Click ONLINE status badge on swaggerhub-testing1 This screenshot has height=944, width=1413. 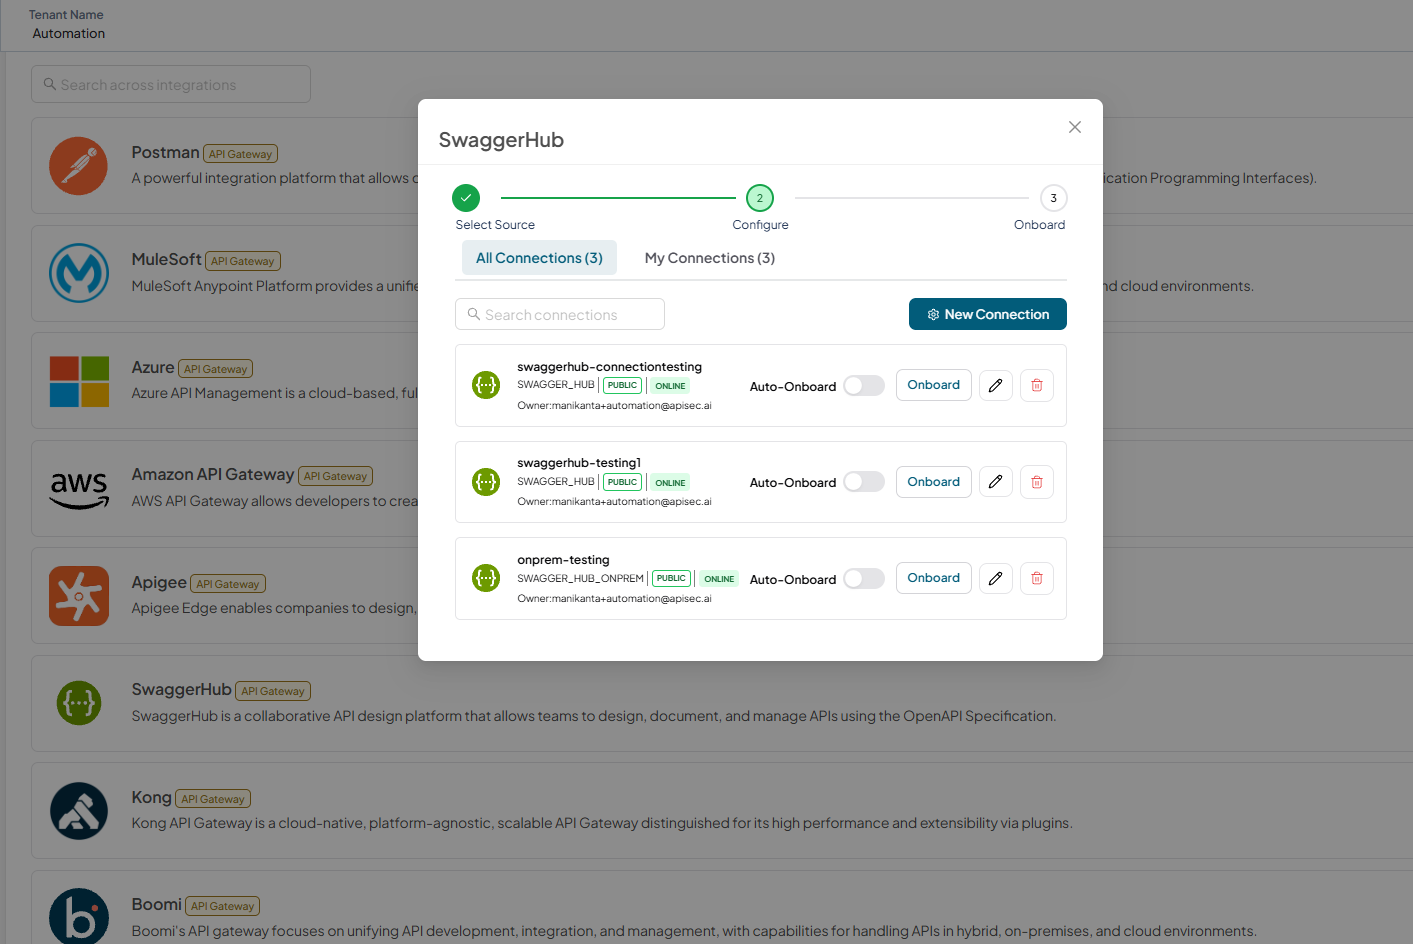(671, 483)
